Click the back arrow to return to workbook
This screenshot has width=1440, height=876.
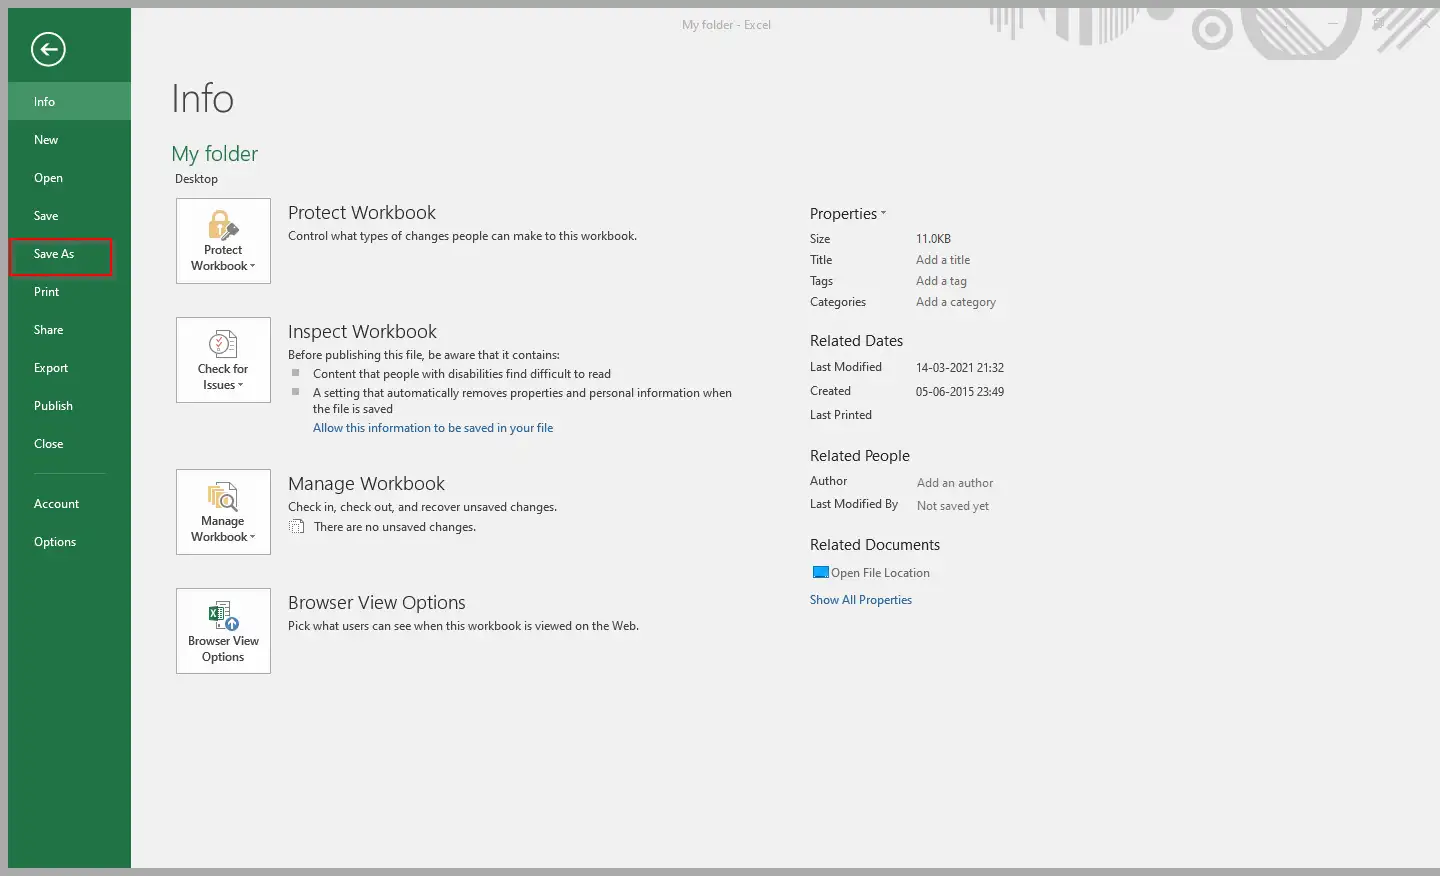pyautogui.click(x=48, y=49)
